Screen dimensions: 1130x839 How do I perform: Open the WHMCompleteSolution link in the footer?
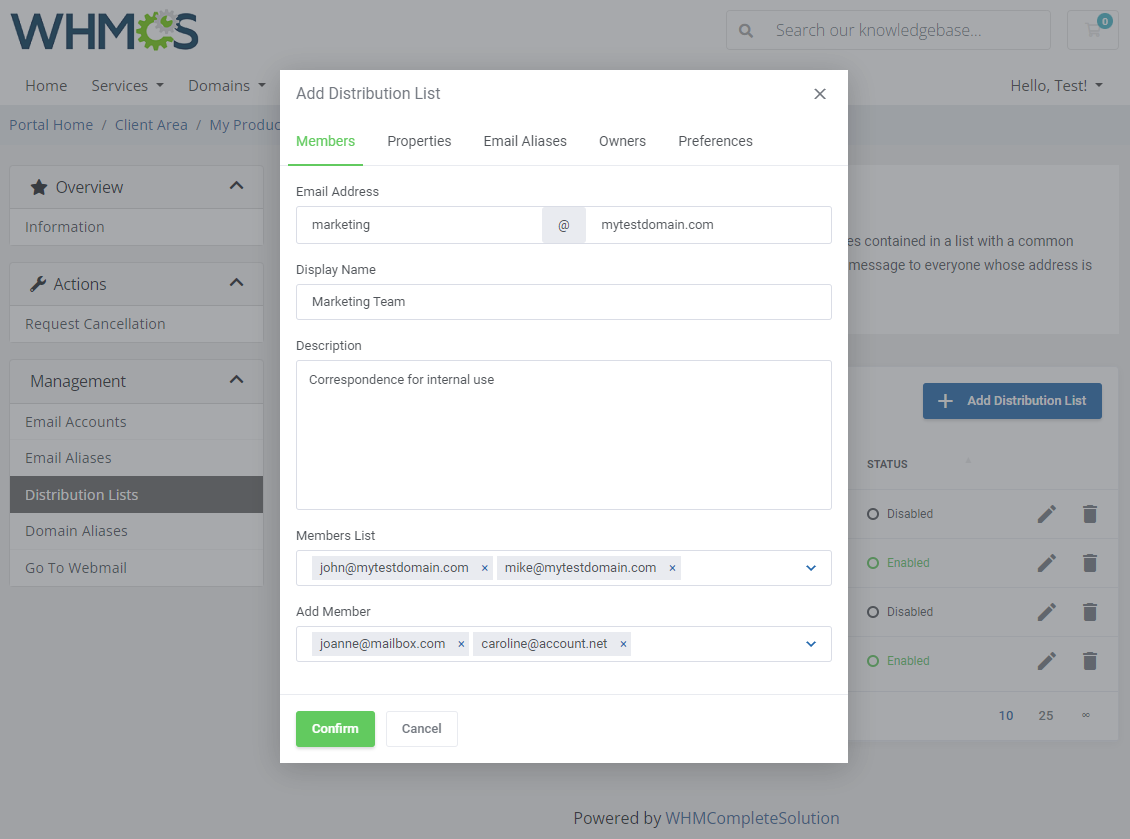[x=752, y=818]
